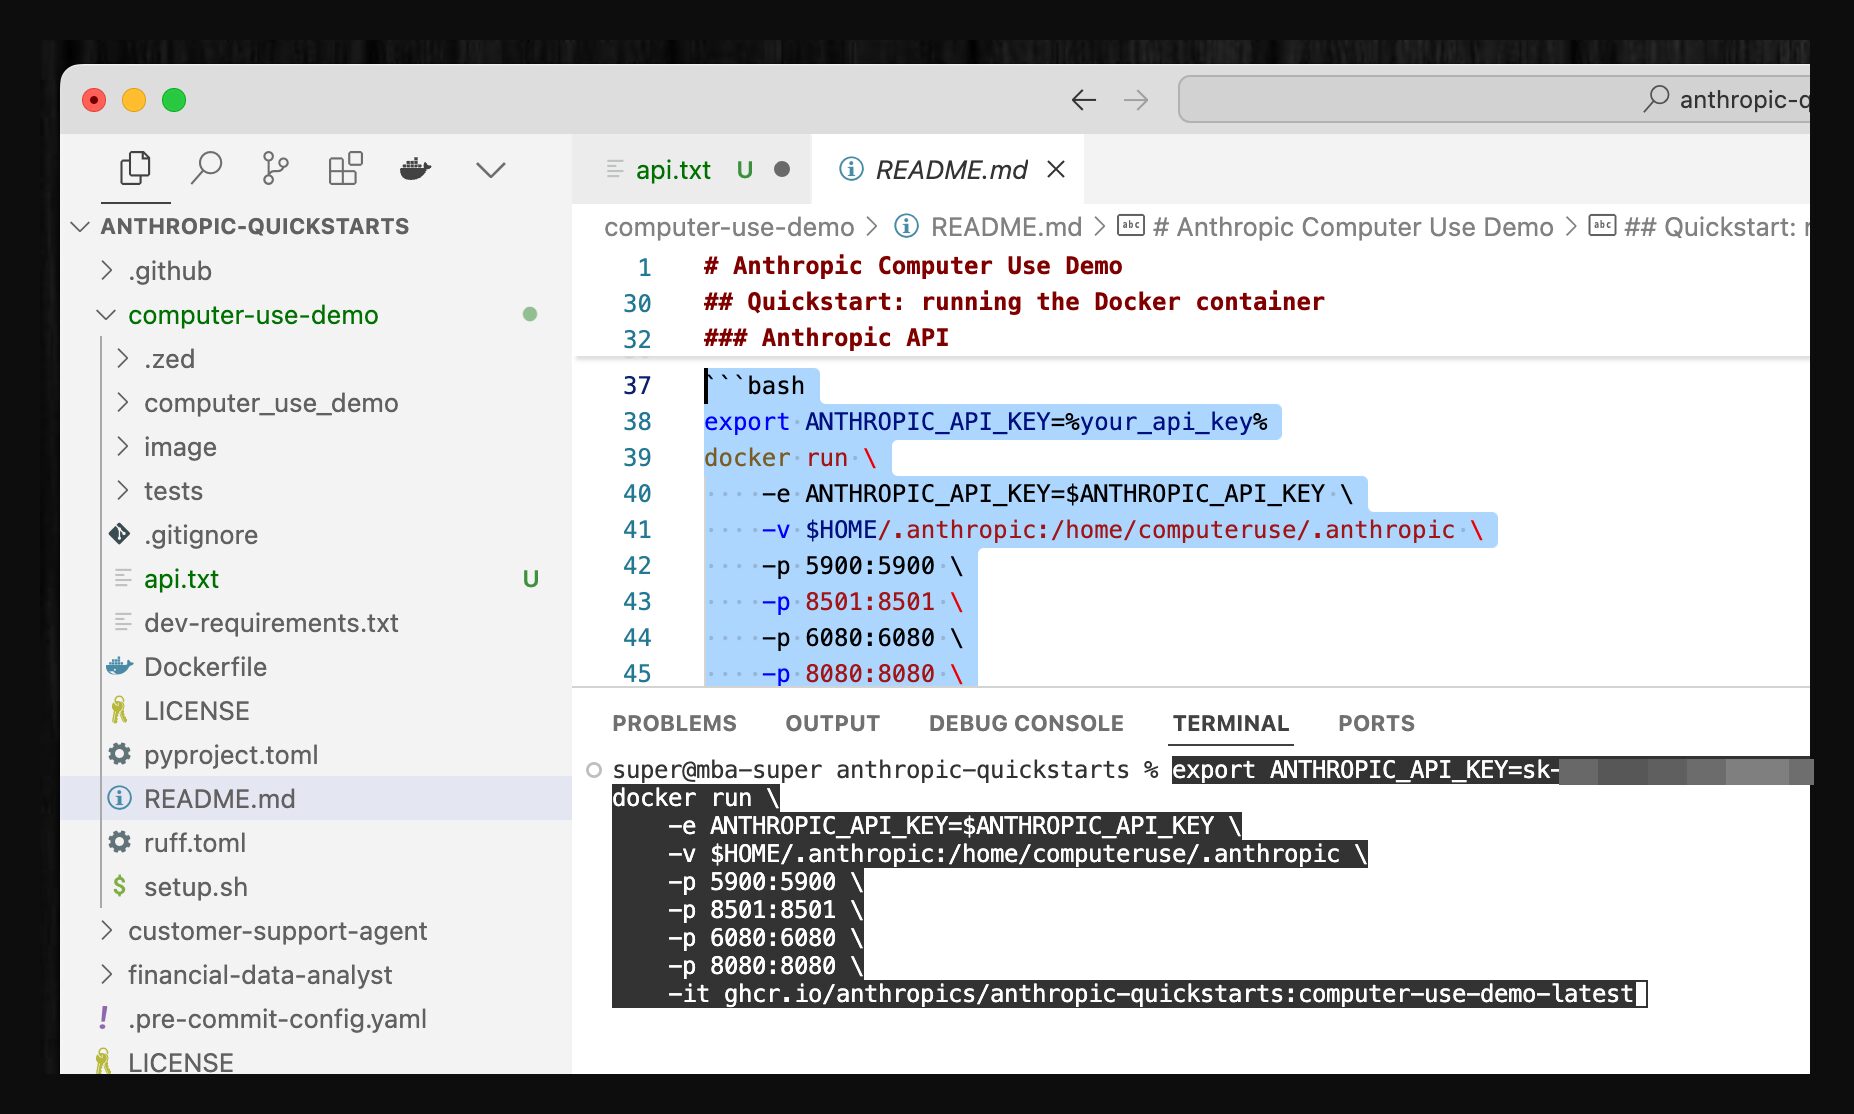Click the go forward navigation arrow
Image resolution: width=1854 pixels, height=1114 pixels.
point(1136,100)
